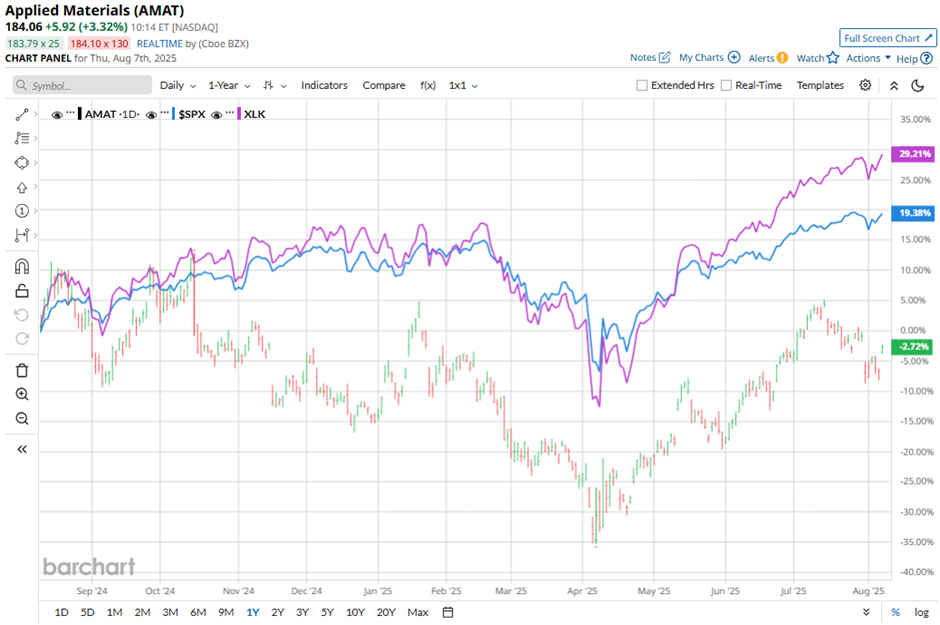
Task: Expand the Actions dropdown
Action: [868, 58]
